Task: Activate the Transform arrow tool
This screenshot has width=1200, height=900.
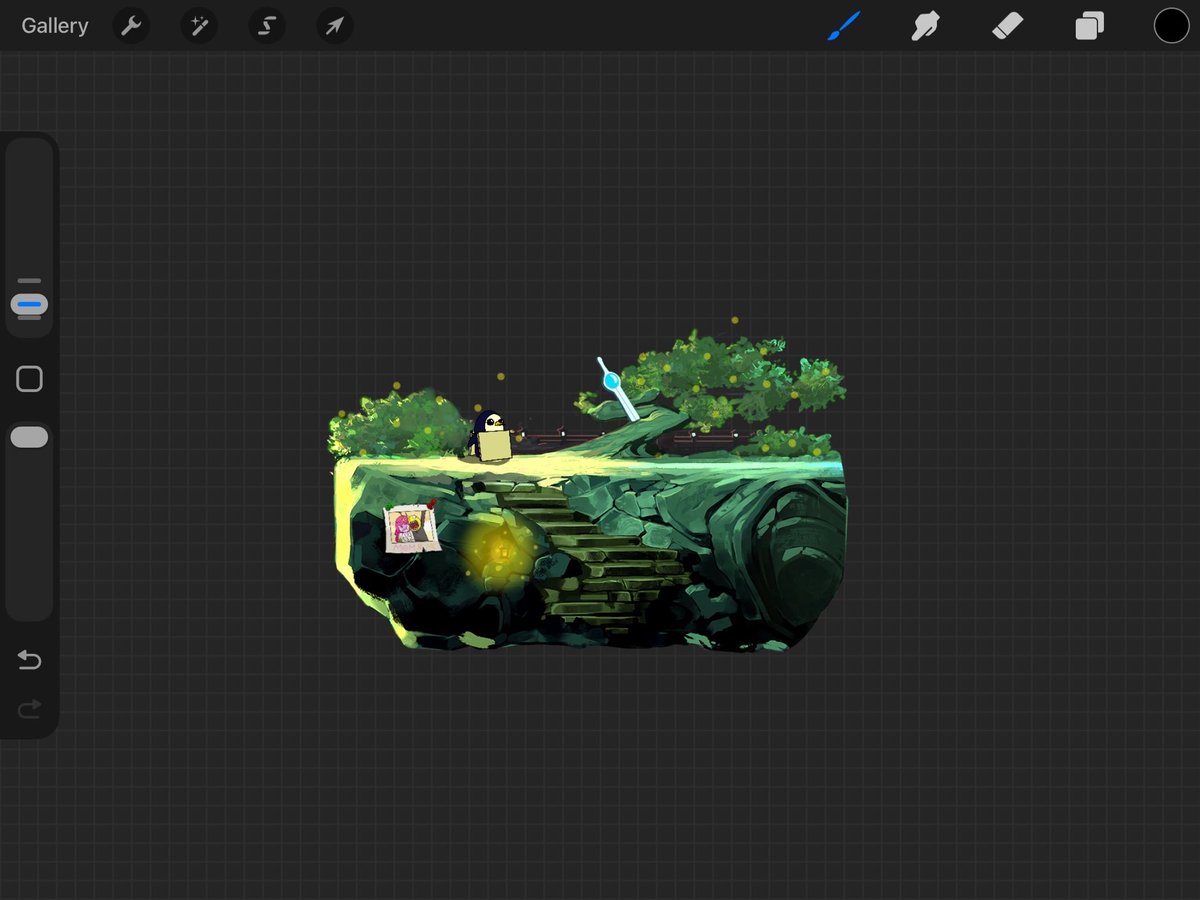Action: tap(335, 26)
